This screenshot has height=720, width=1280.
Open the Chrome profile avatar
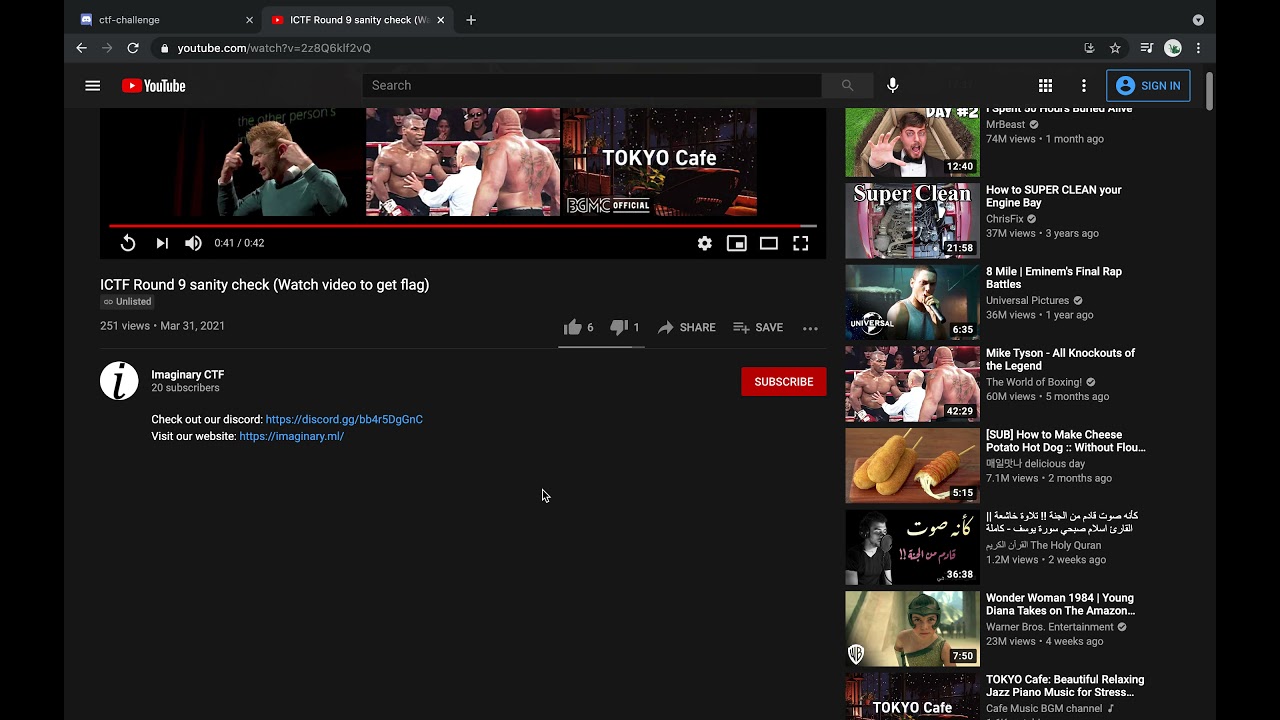click(x=1173, y=48)
